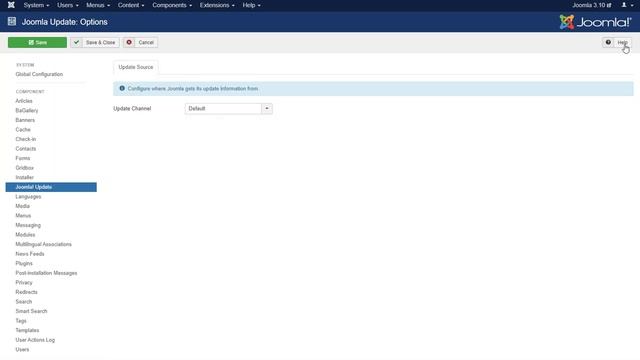Select Tags in the sidebar
Screen dimensions: 640x360
coord(21,320)
